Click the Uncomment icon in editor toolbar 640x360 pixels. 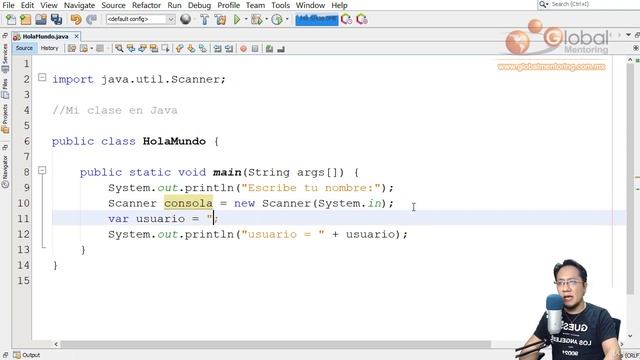(x=281, y=49)
